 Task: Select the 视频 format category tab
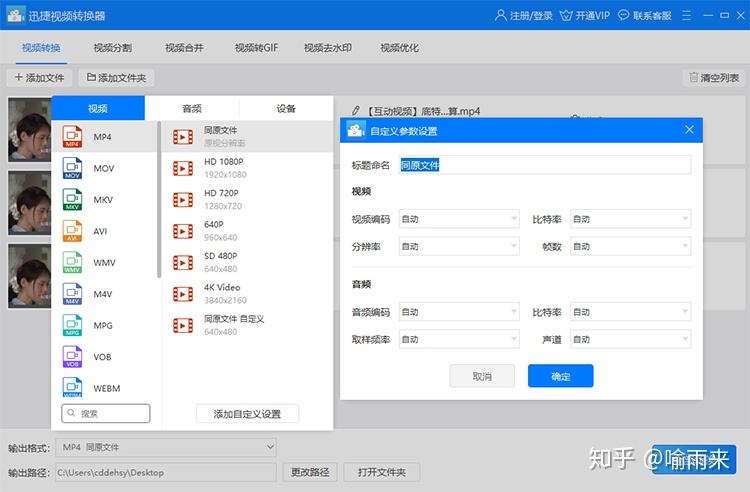point(98,108)
